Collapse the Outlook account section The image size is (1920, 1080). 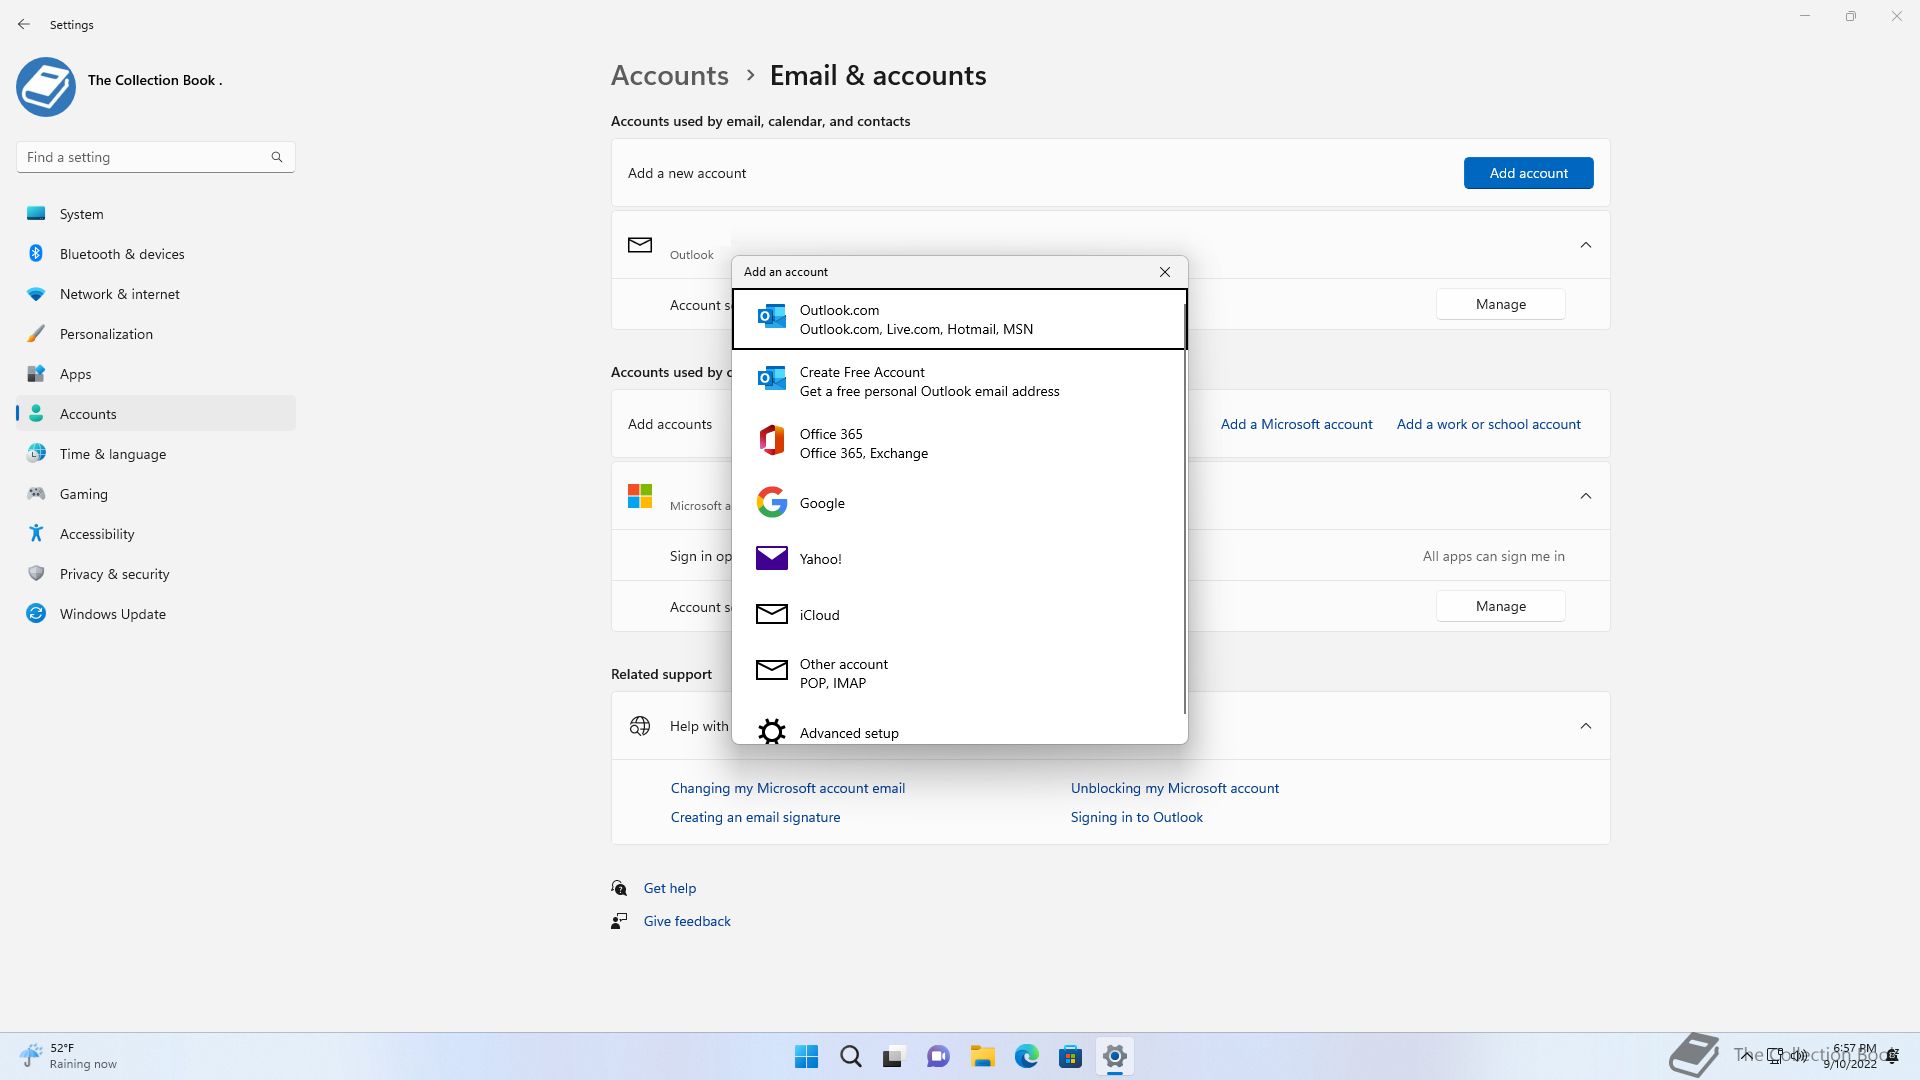[x=1585, y=245]
